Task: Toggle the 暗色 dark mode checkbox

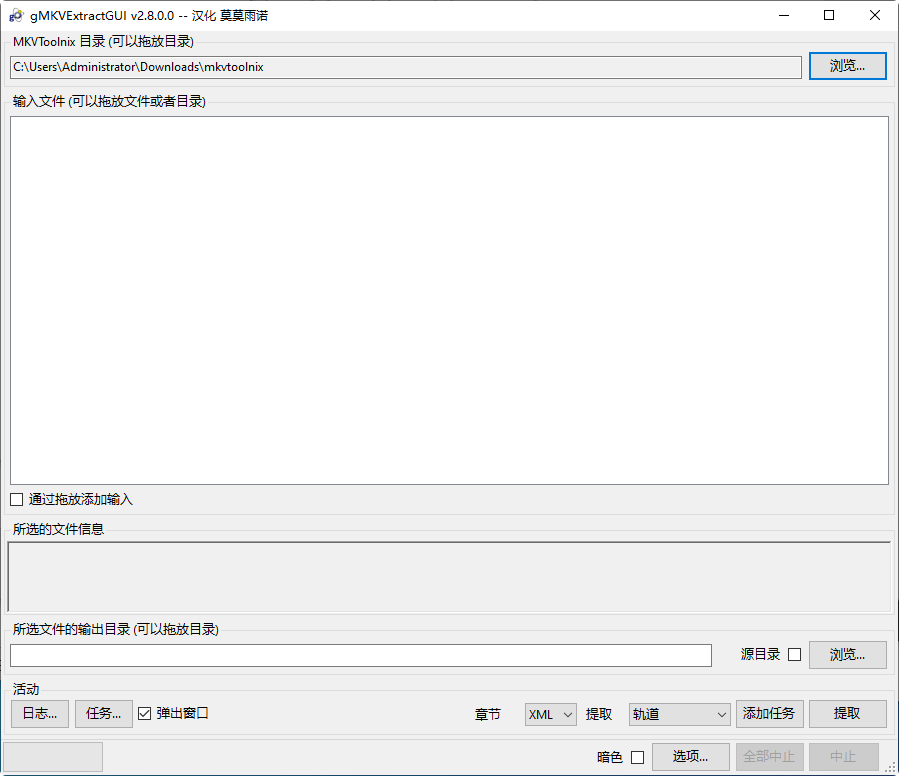Action: [x=637, y=757]
